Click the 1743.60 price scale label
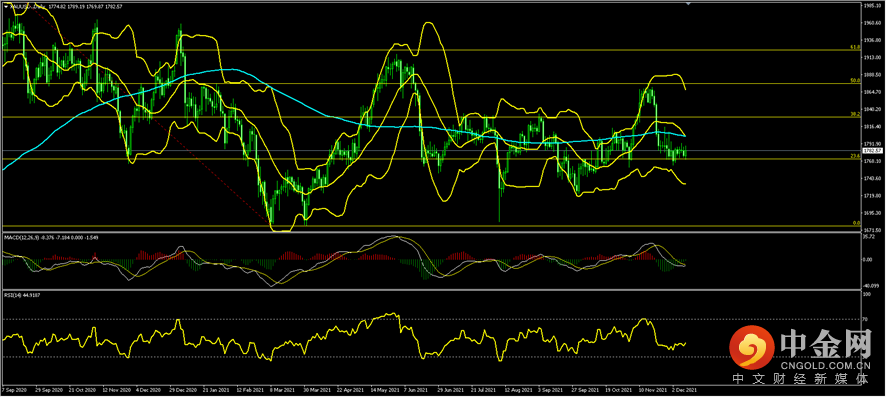 coord(872,178)
